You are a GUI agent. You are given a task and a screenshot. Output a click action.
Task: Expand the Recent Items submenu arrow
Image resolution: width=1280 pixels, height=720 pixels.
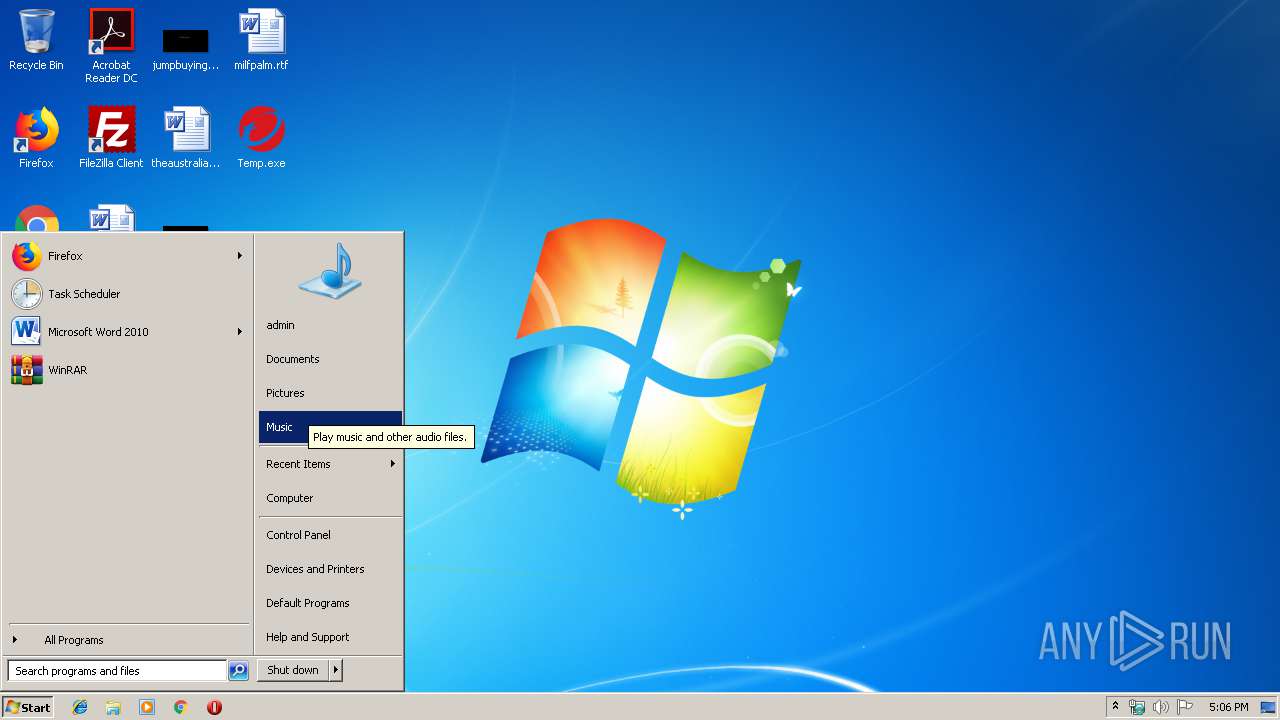coord(392,464)
